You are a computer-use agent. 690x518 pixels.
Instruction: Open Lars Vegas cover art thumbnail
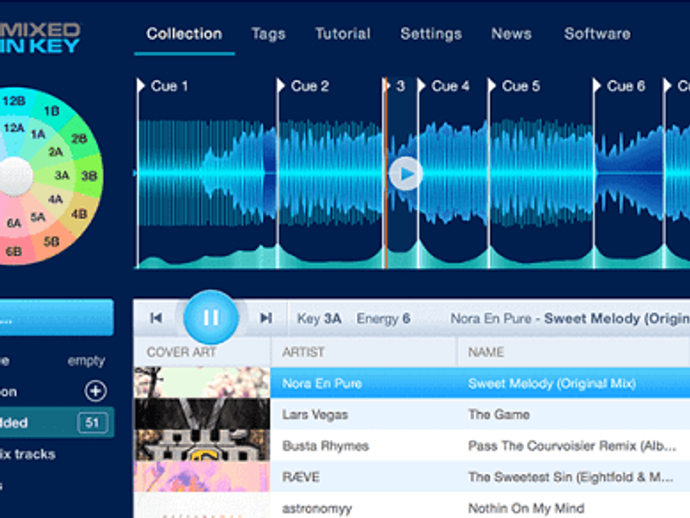point(202,414)
